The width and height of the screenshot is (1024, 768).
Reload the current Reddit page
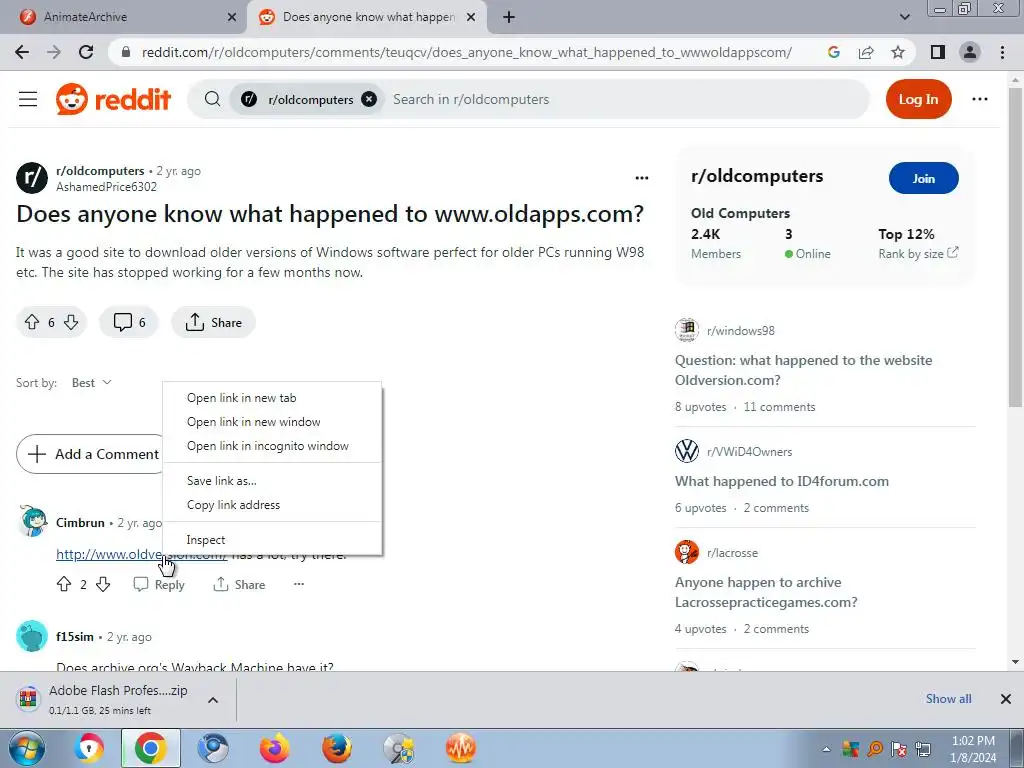86,52
